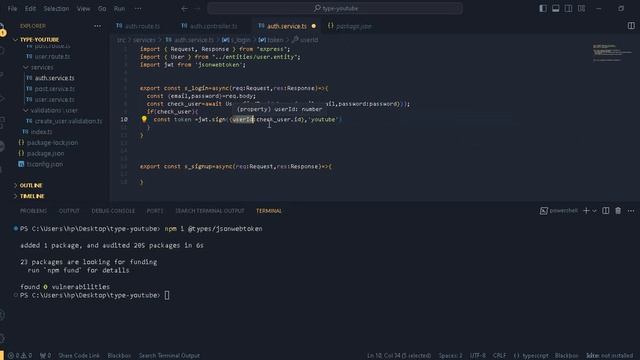Select the TERMINAL panel tab
Image resolution: width=640 pixels, height=360 pixels.
click(x=269, y=211)
